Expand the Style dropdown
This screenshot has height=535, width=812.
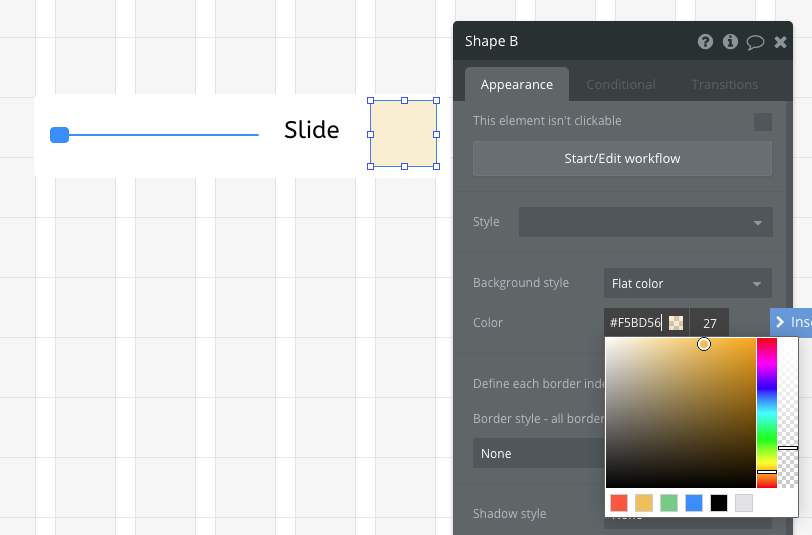(x=645, y=222)
